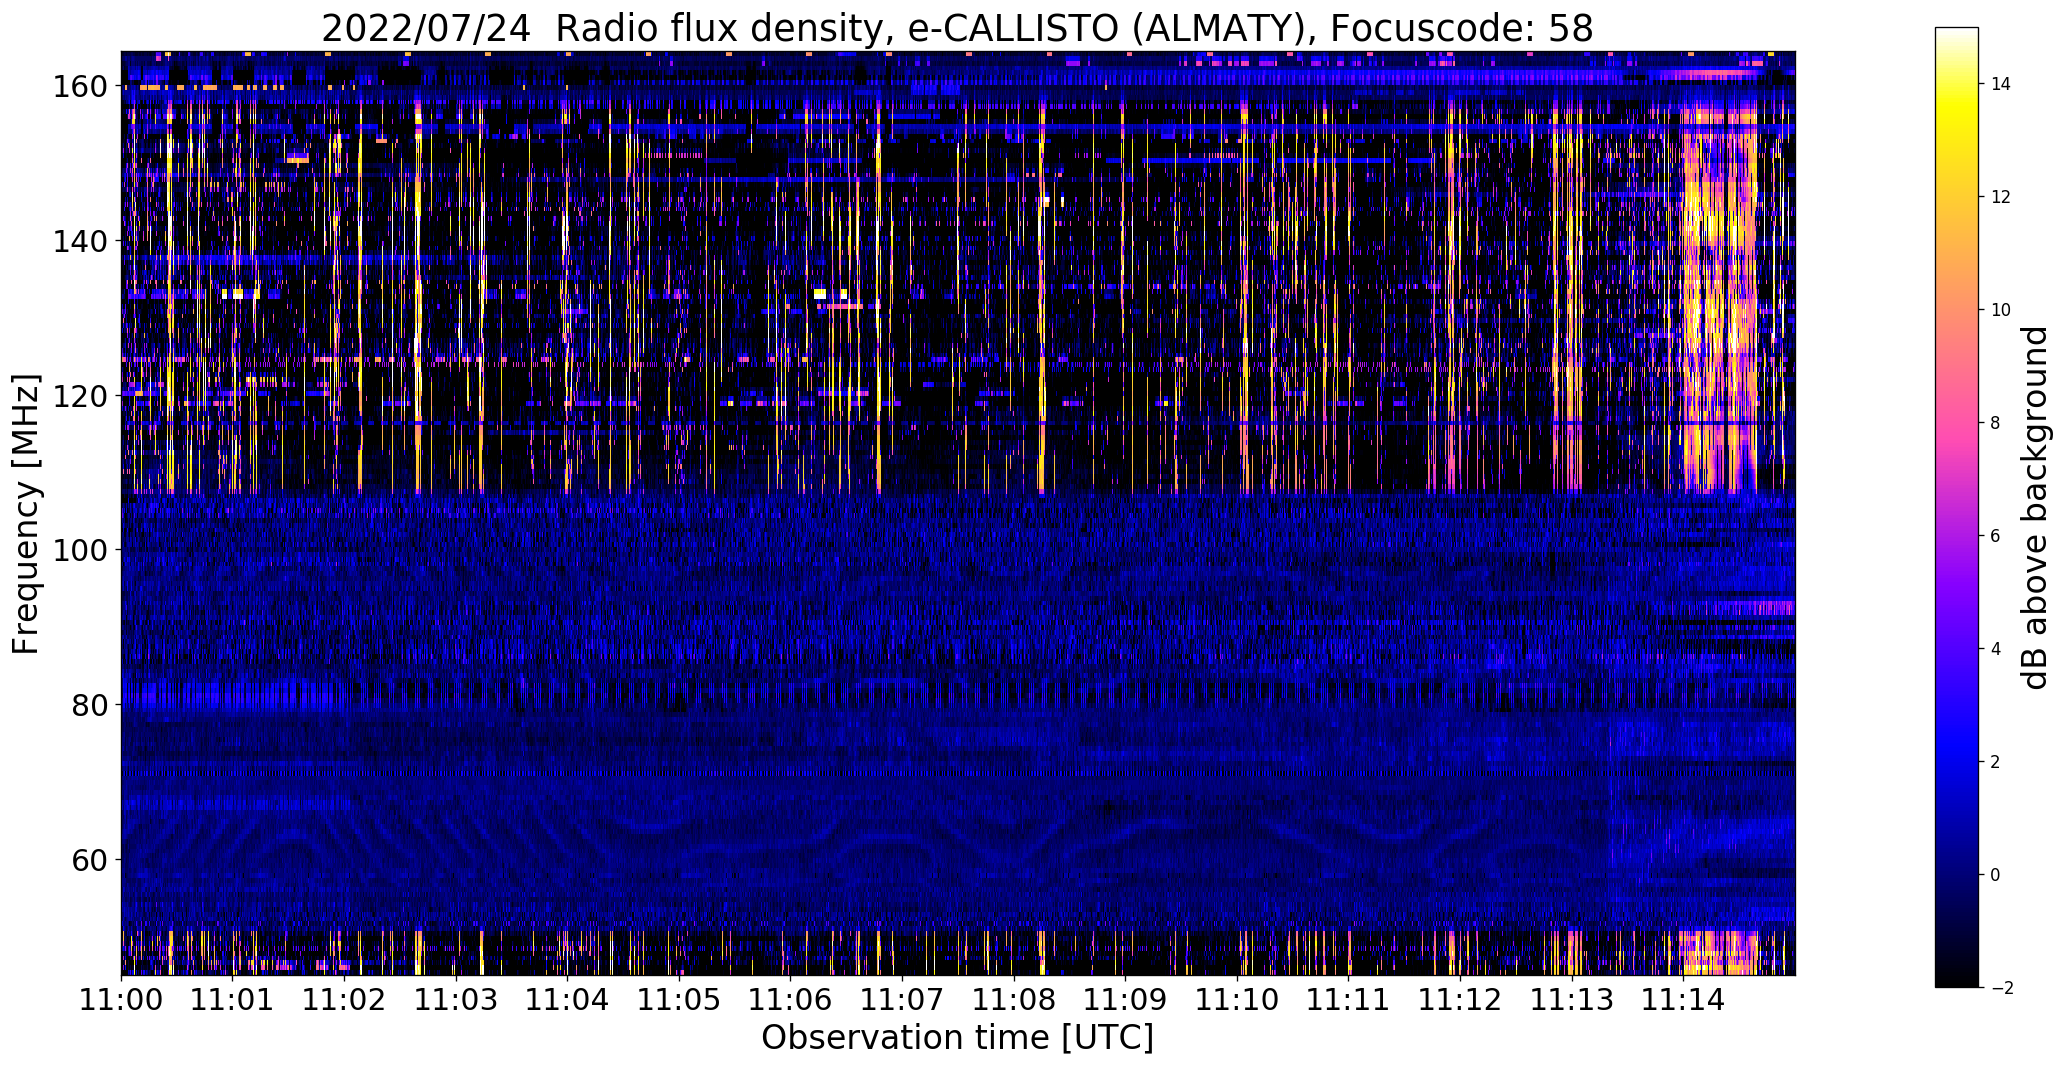Click the 11:06 time tick label
Screen dimensions: 2066x1067
coord(791,999)
